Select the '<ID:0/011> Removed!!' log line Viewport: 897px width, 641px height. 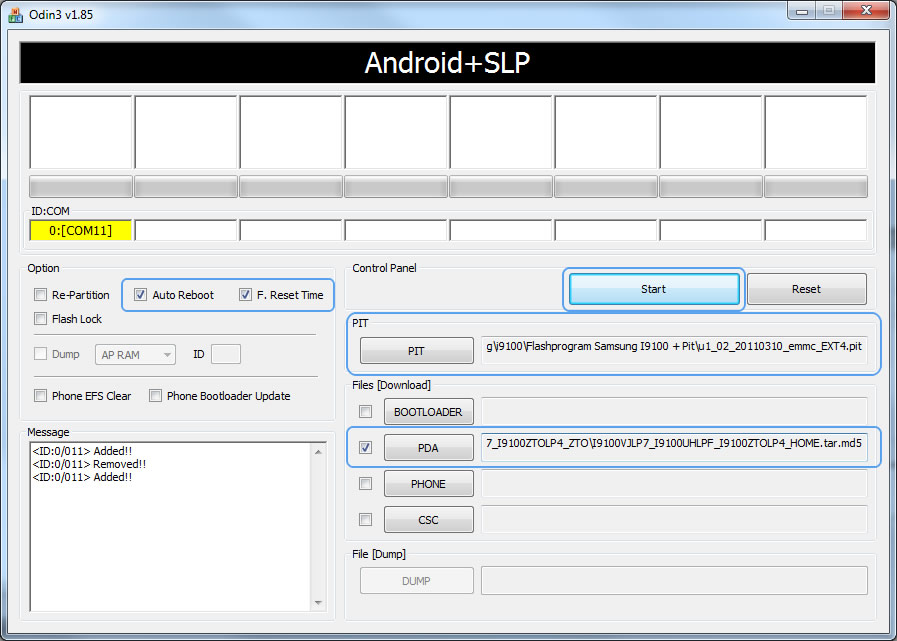tap(89, 464)
